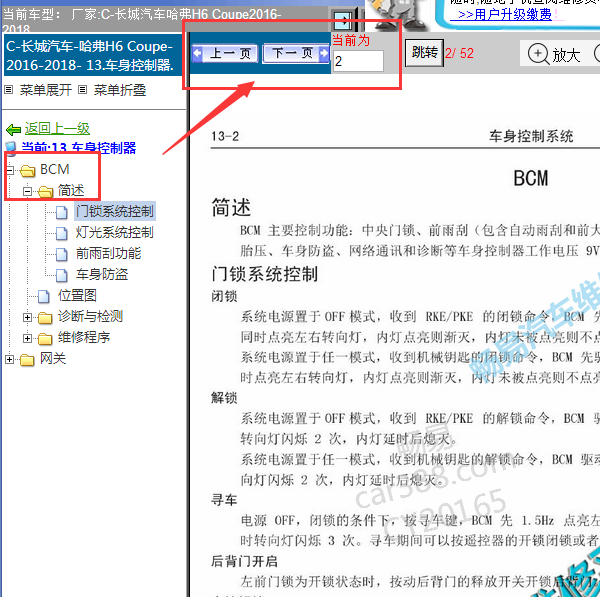This screenshot has width=600, height=597.
Task: Click the 简述 folder icon
Action: point(45,191)
